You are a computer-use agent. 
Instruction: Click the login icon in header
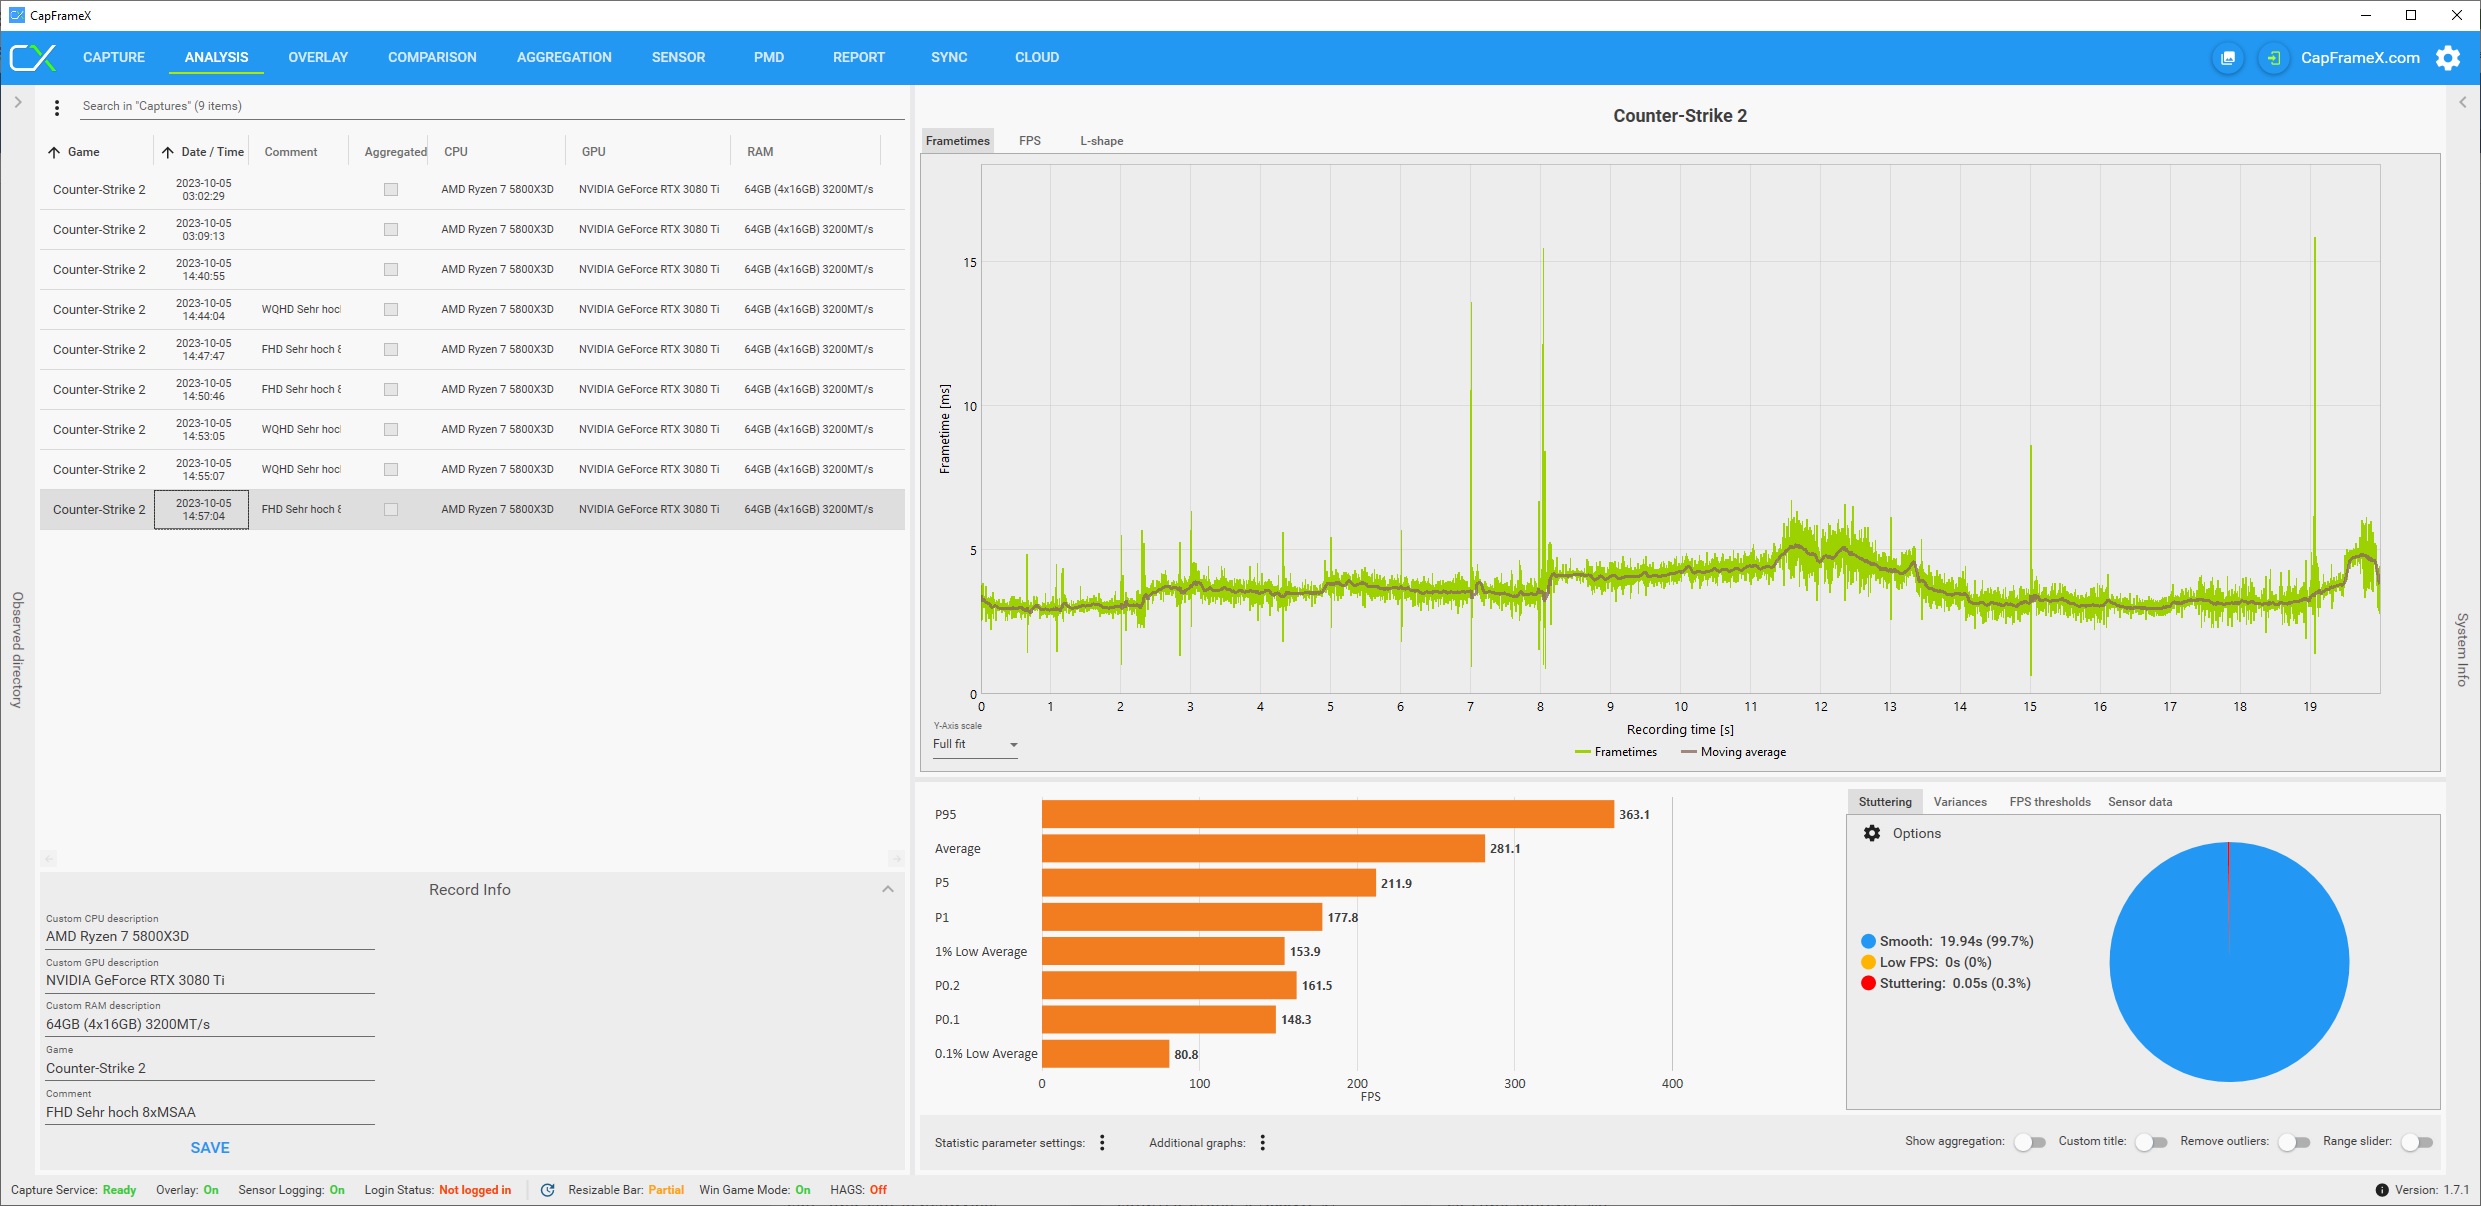click(2273, 58)
